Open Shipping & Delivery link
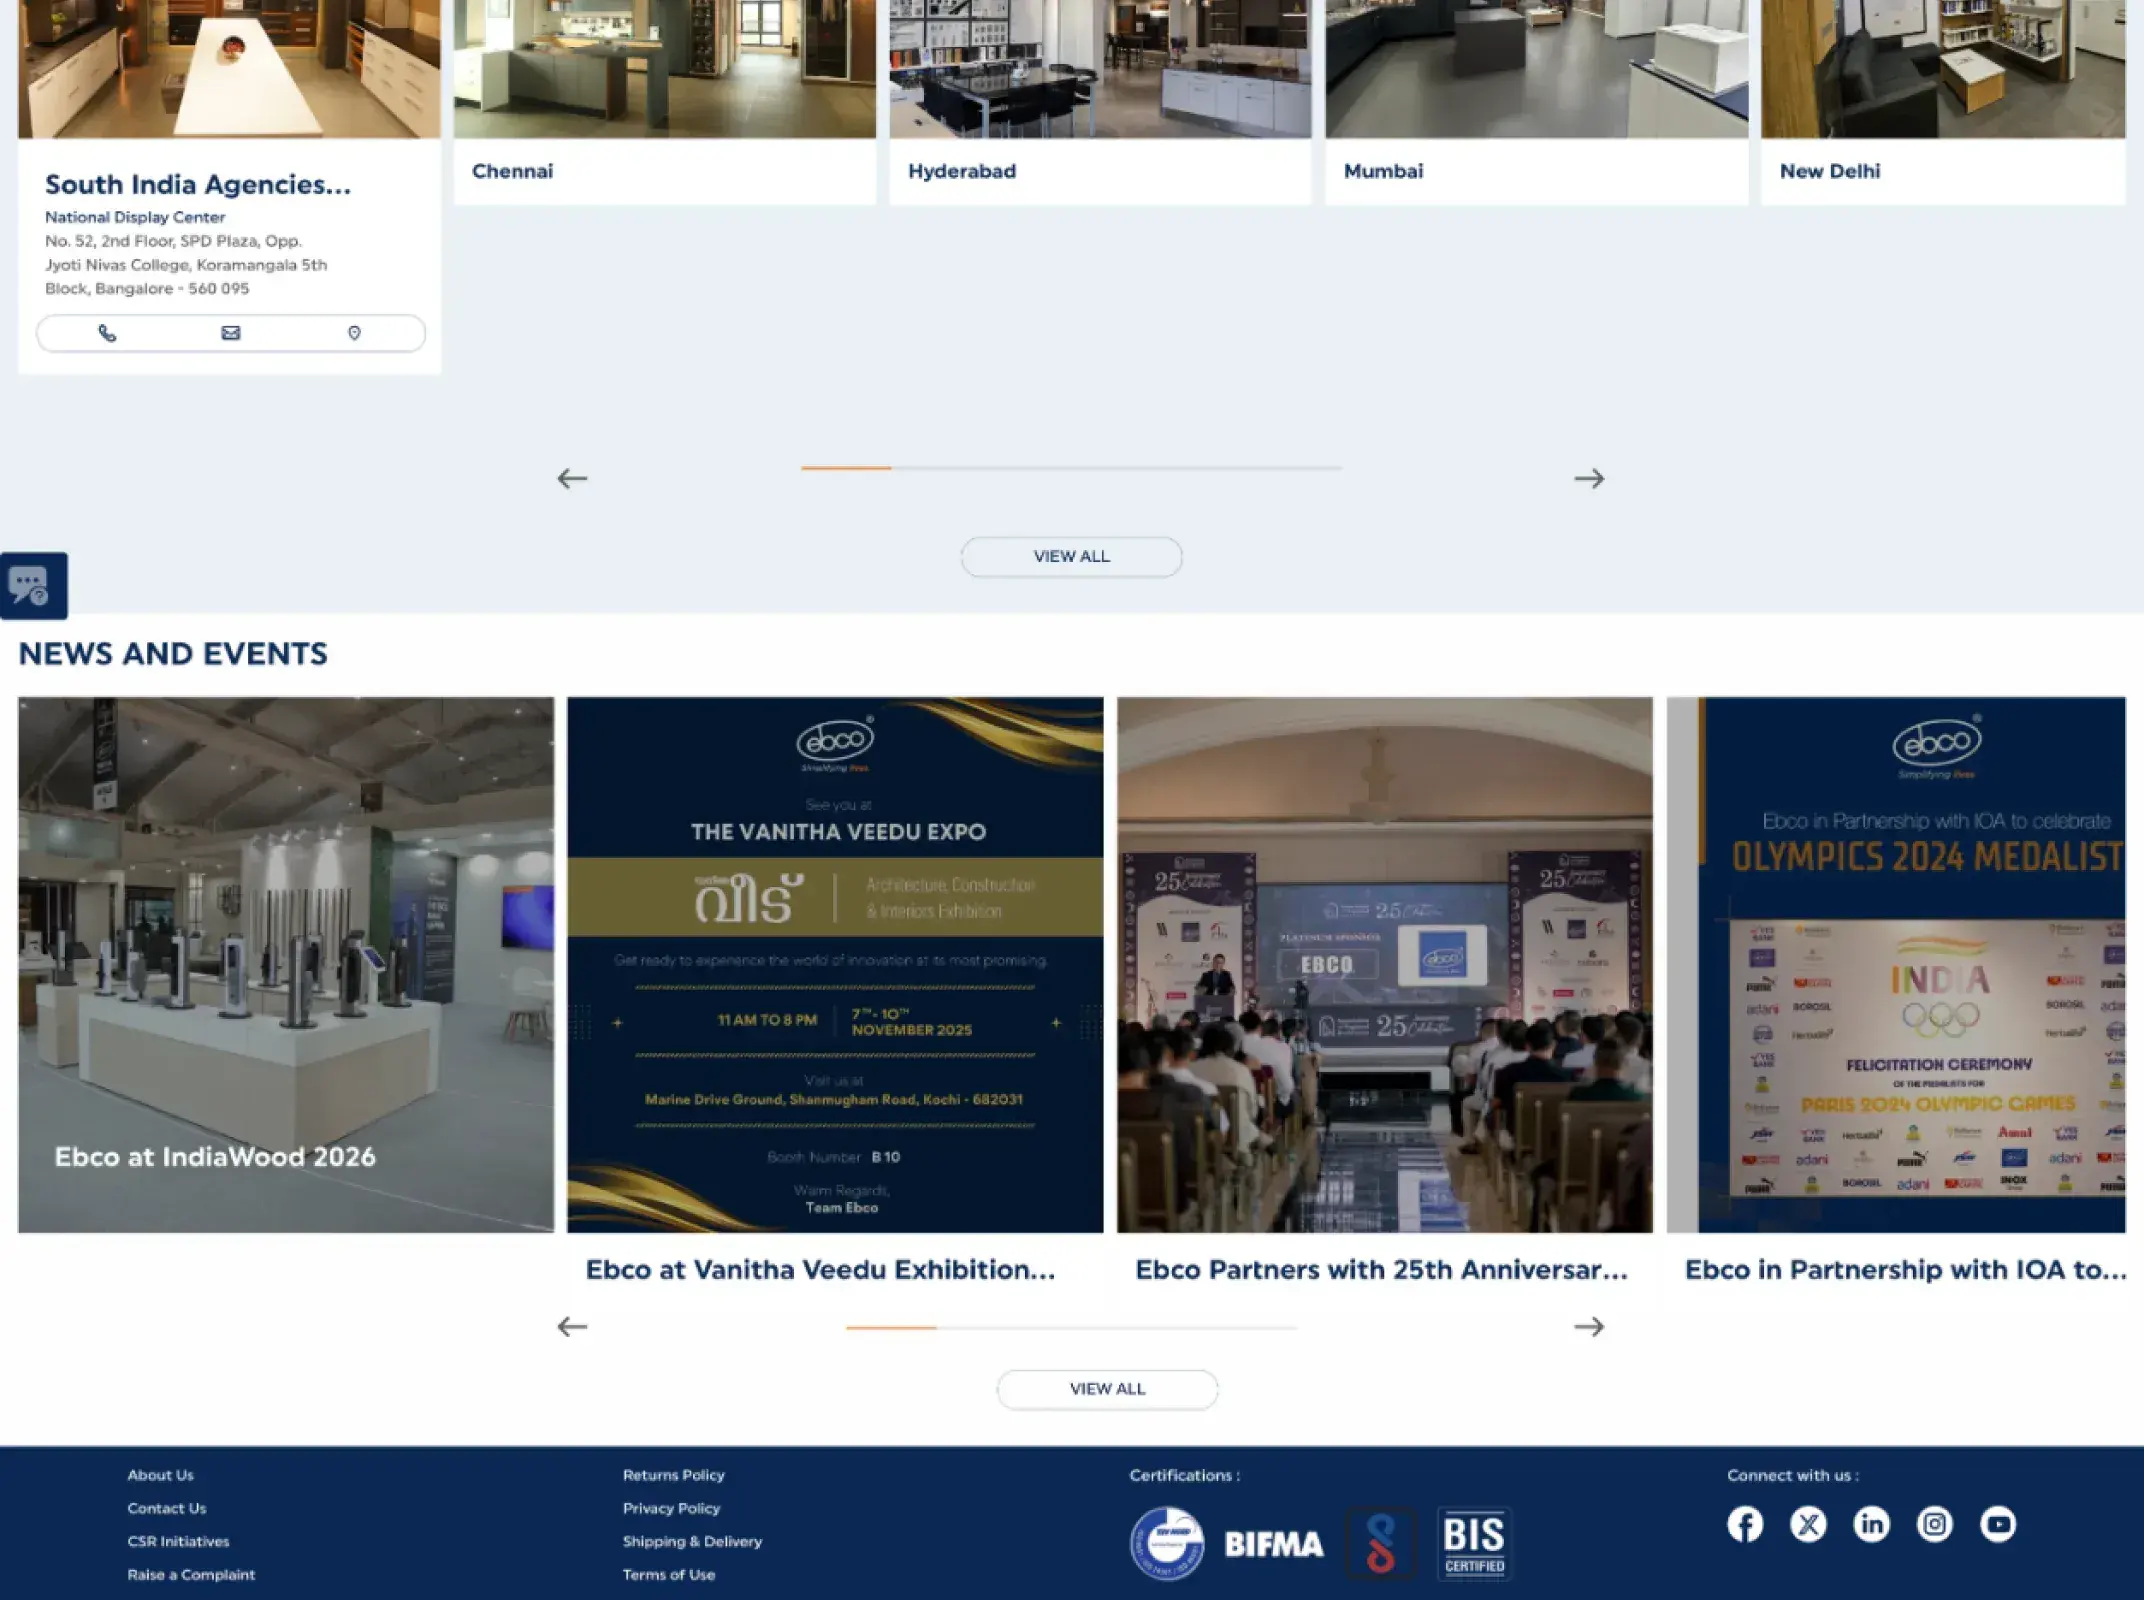The height and width of the screenshot is (1600, 2144). point(692,1541)
